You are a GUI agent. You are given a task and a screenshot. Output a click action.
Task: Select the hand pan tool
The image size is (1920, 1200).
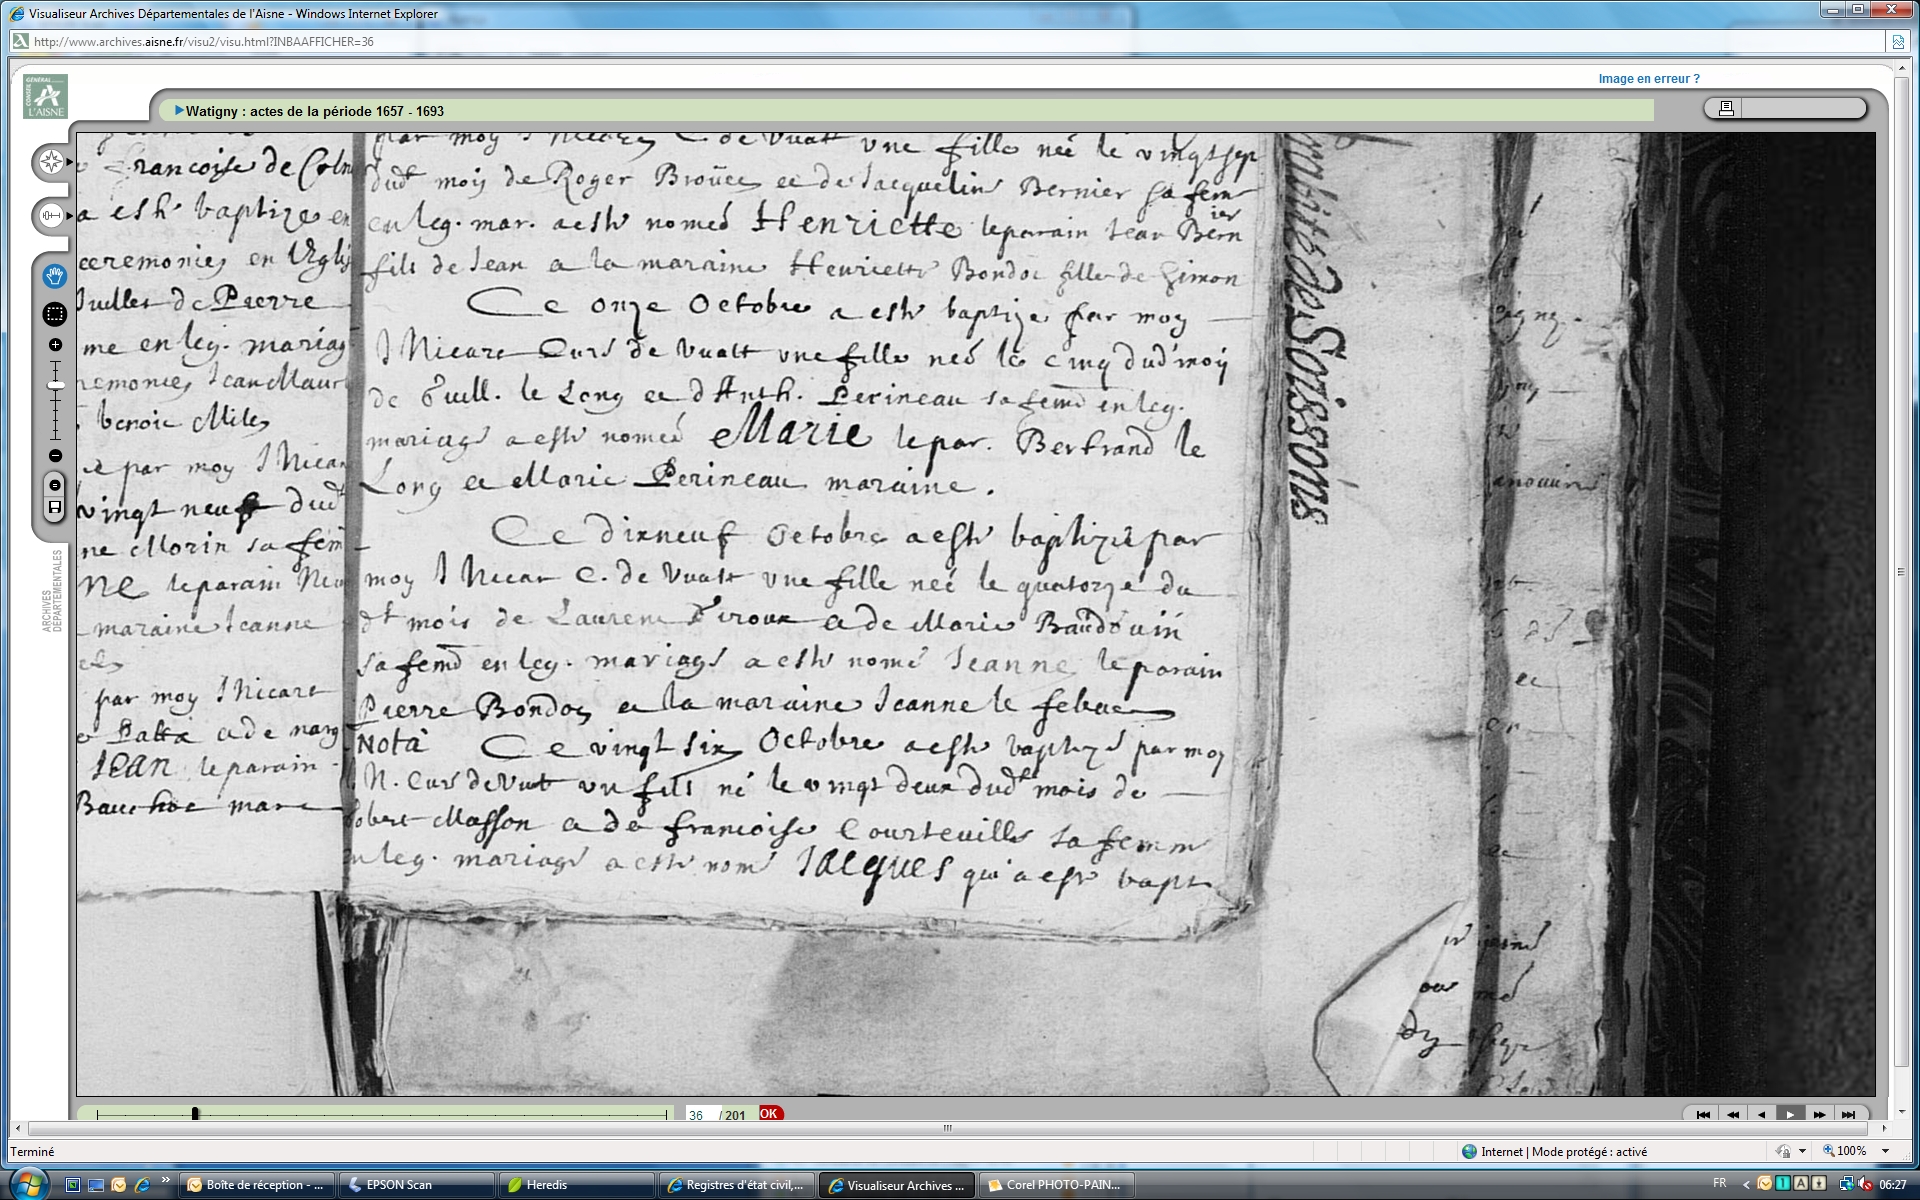(x=55, y=275)
